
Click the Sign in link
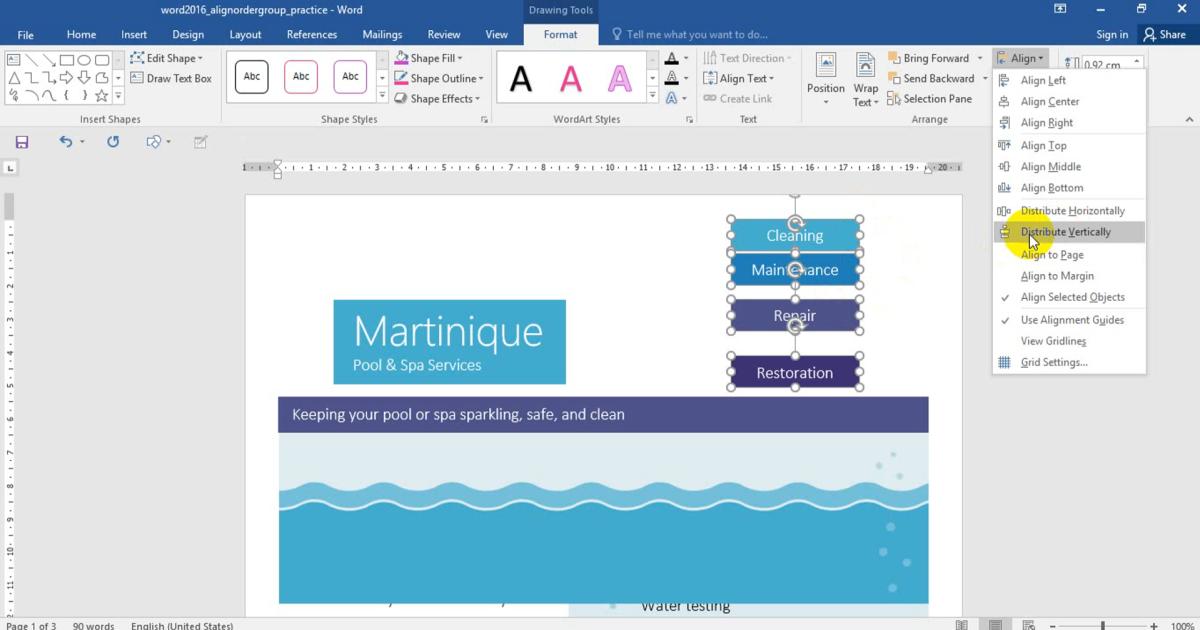pyautogui.click(x=1112, y=34)
